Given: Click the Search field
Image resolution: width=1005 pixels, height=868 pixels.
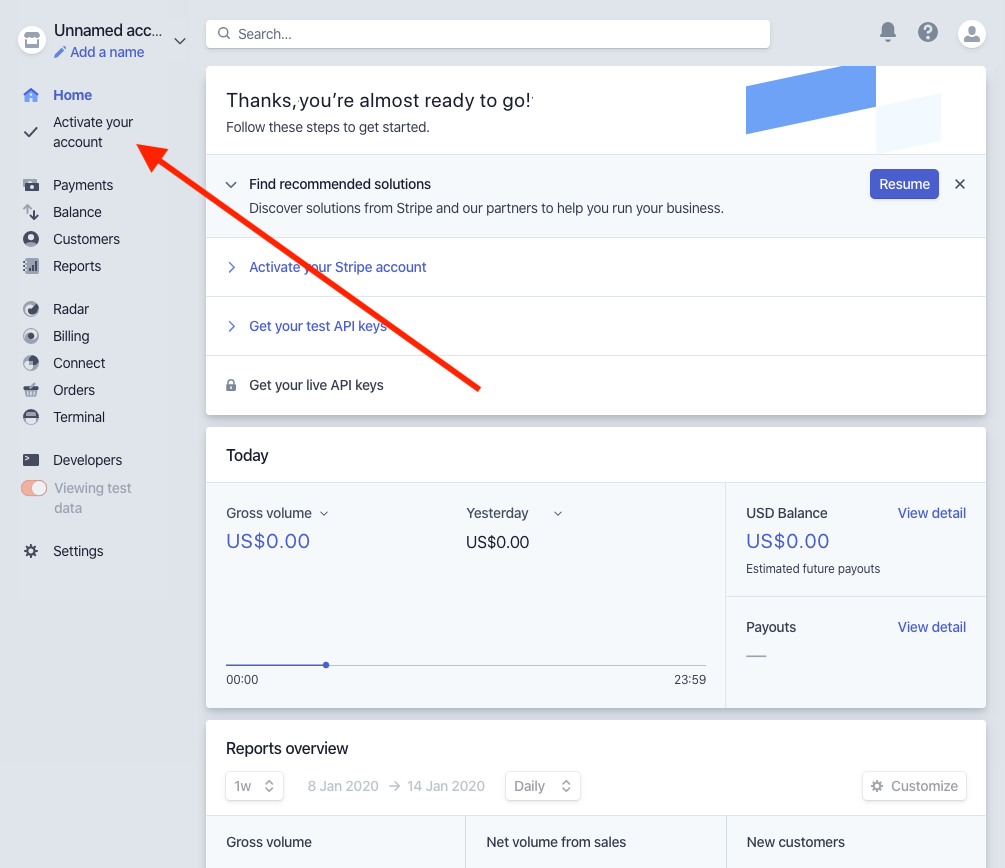Looking at the screenshot, I should click(x=487, y=32).
